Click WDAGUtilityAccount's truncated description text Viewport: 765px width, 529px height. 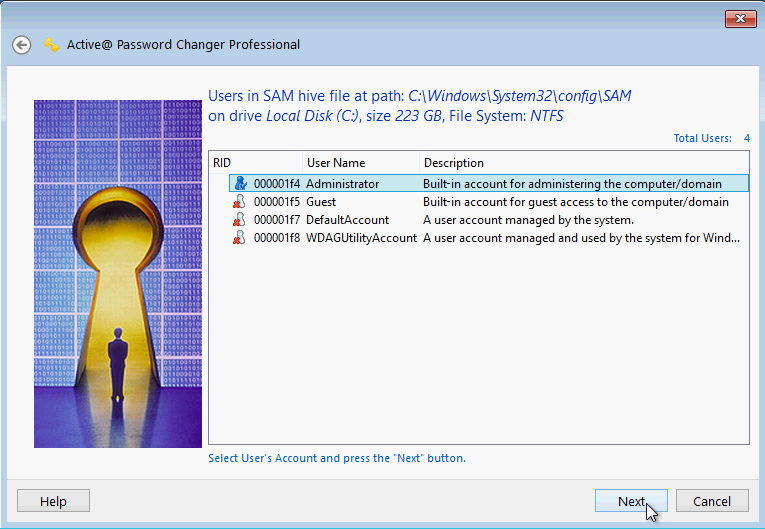tap(581, 238)
